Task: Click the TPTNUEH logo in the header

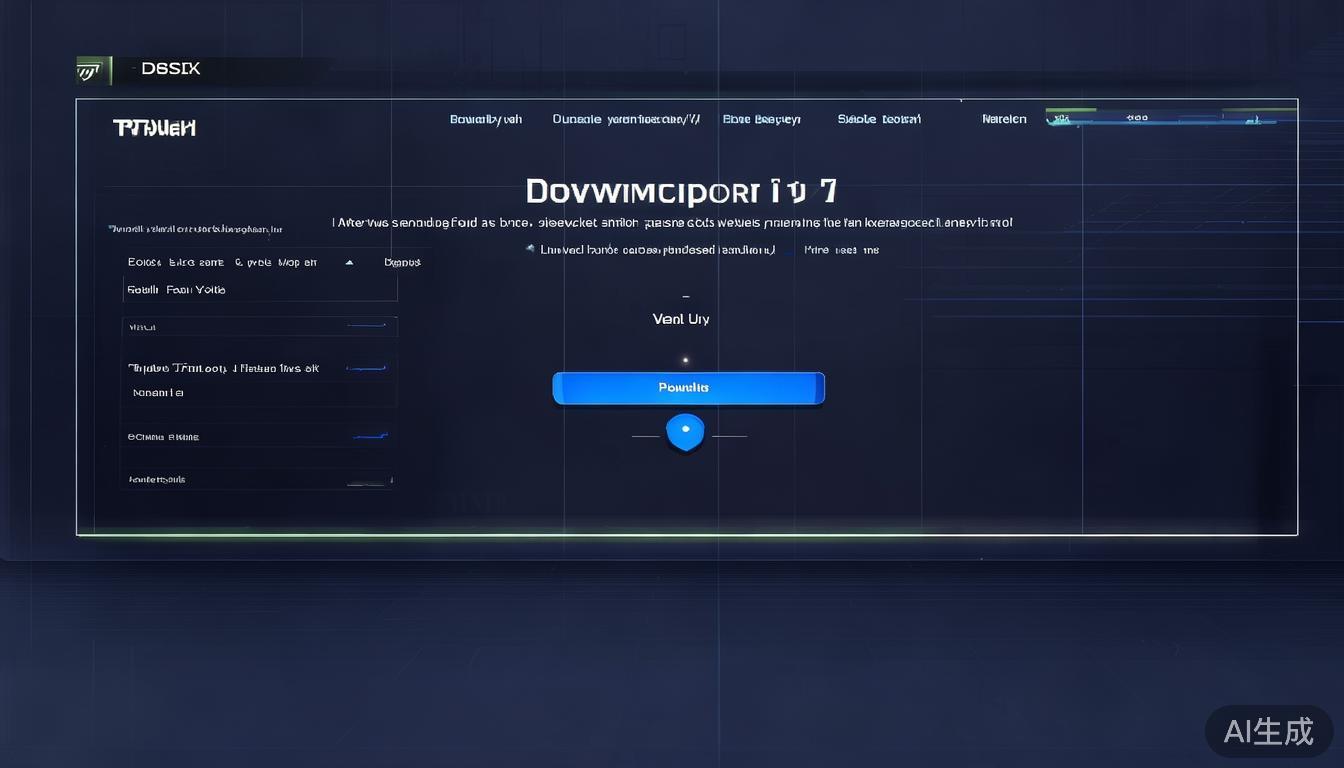Action: point(154,128)
